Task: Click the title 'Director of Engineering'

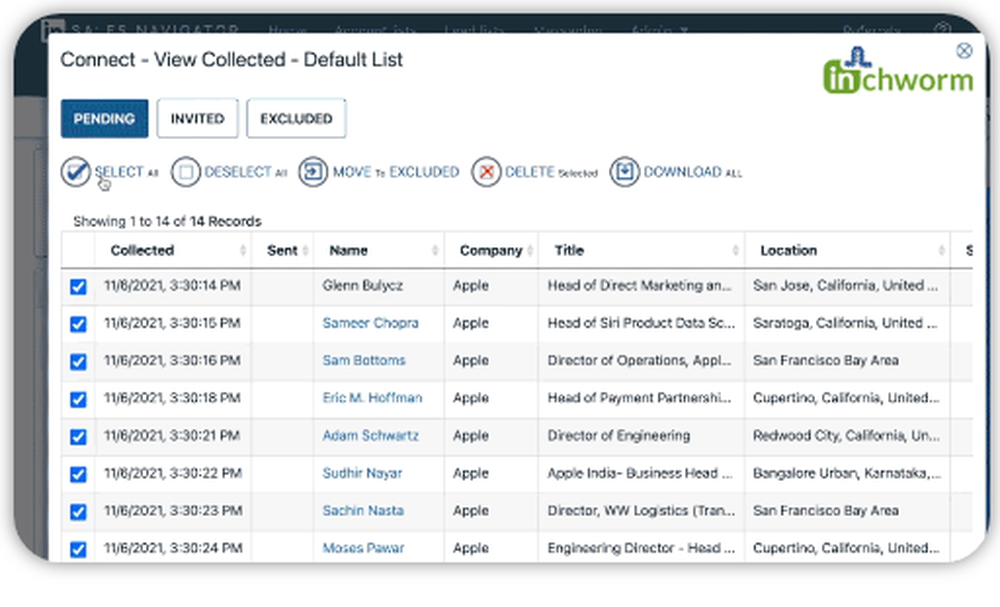Action: [x=619, y=435]
